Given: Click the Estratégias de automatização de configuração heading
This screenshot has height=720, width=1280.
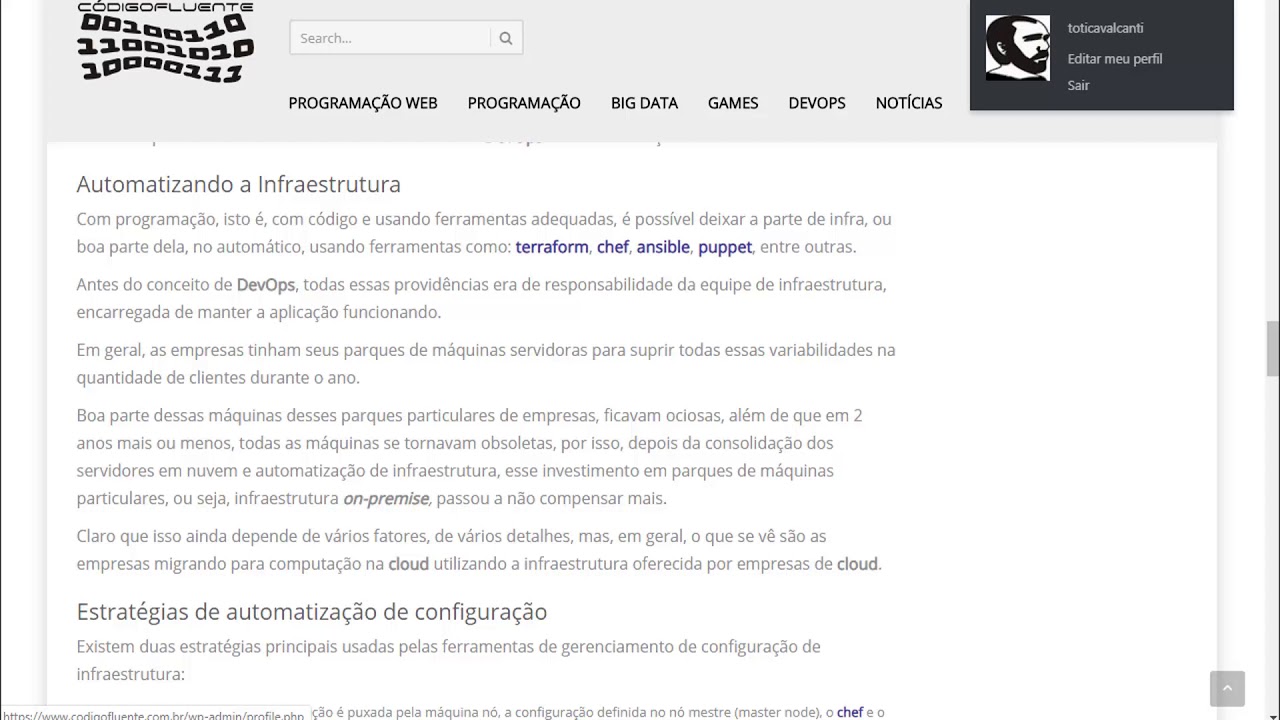Looking at the screenshot, I should pyautogui.click(x=312, y=611).
